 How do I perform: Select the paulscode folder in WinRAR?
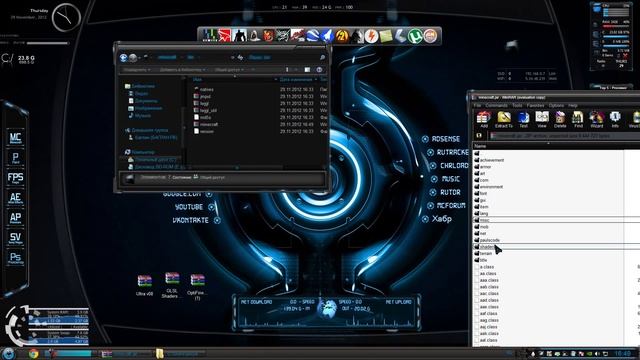click(x=487, y=240)
